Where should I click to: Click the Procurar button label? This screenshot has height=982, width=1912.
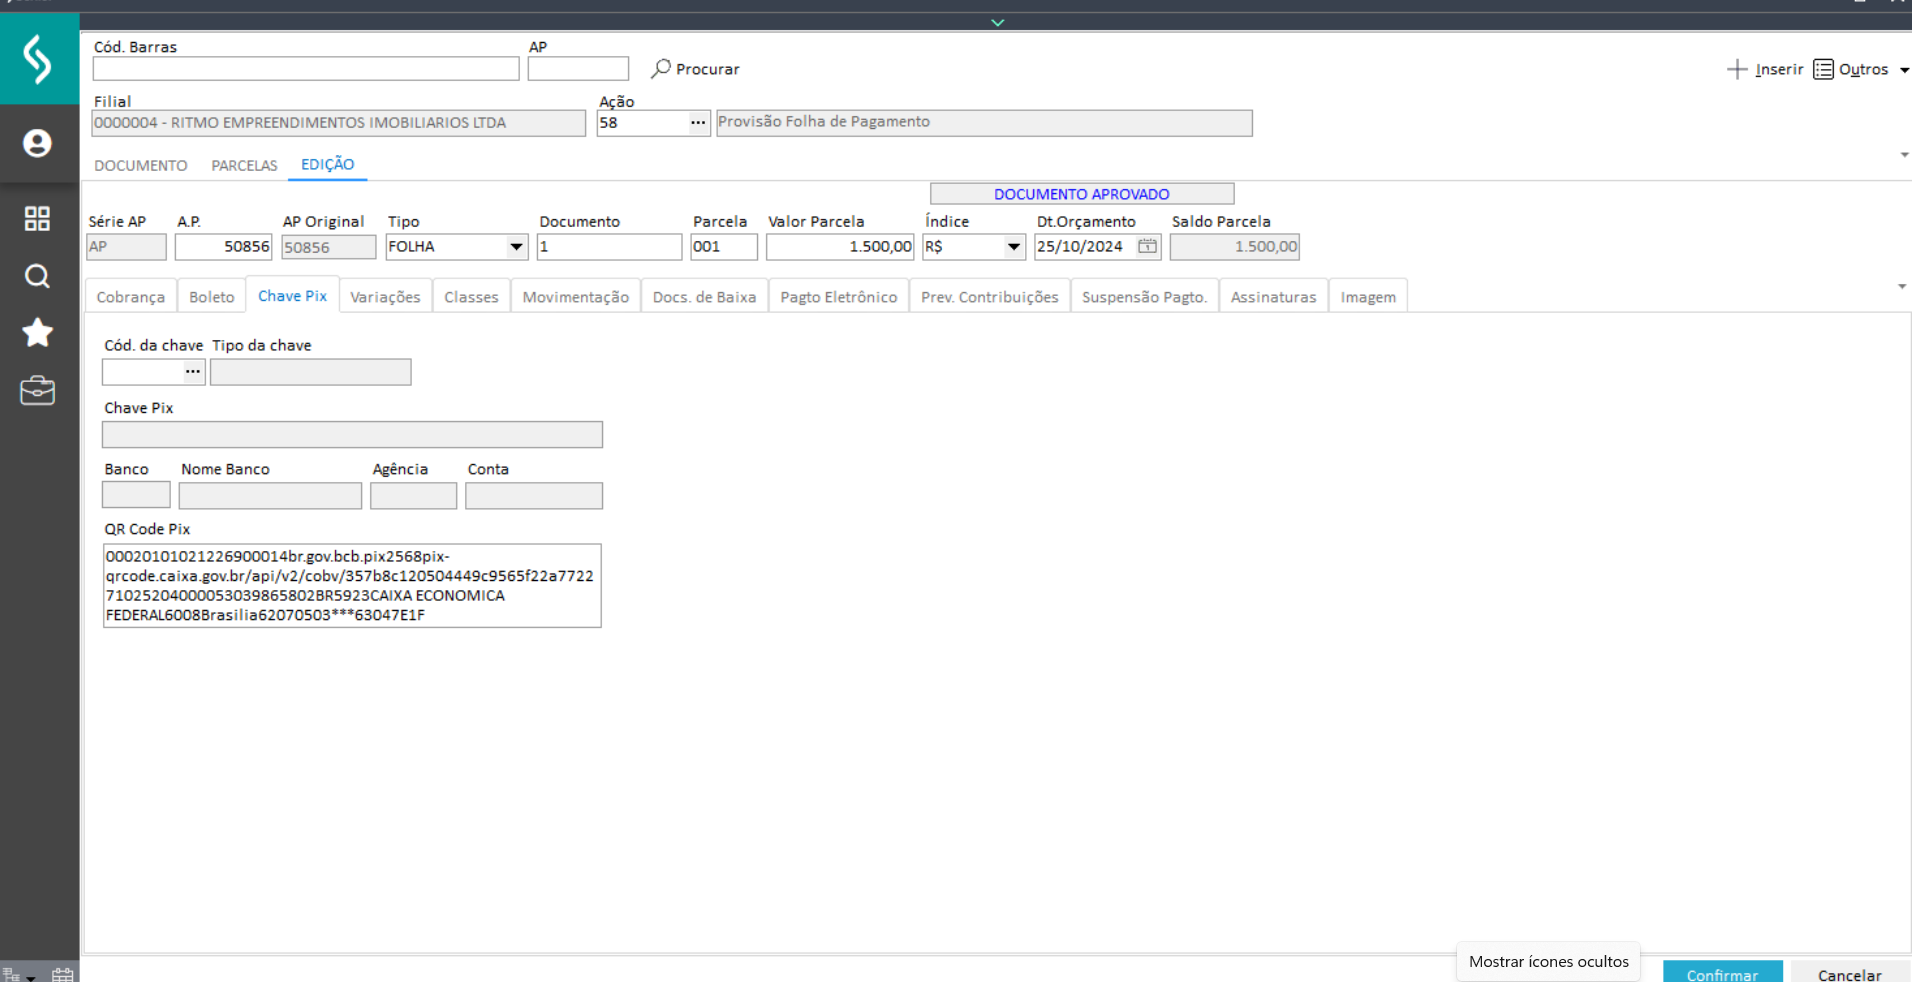708,69
